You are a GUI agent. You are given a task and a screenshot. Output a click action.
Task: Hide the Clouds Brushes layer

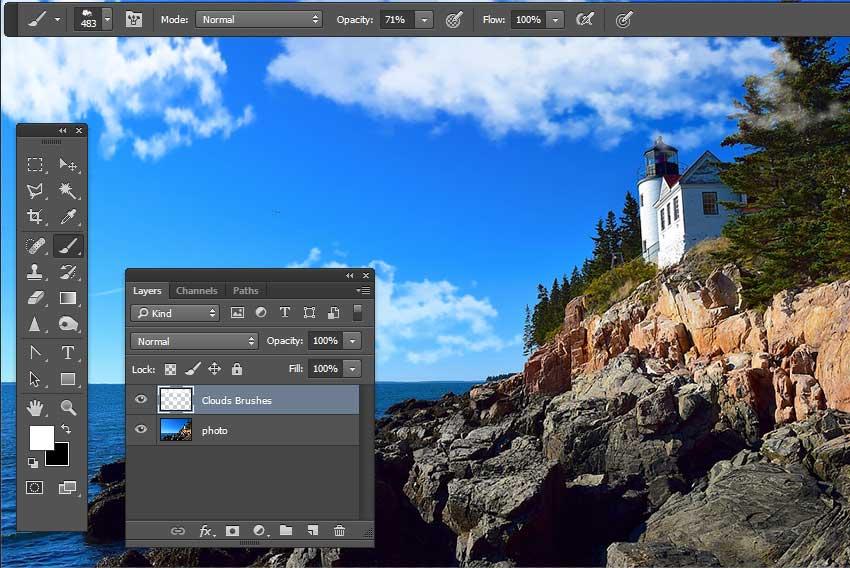click(141, 399)
